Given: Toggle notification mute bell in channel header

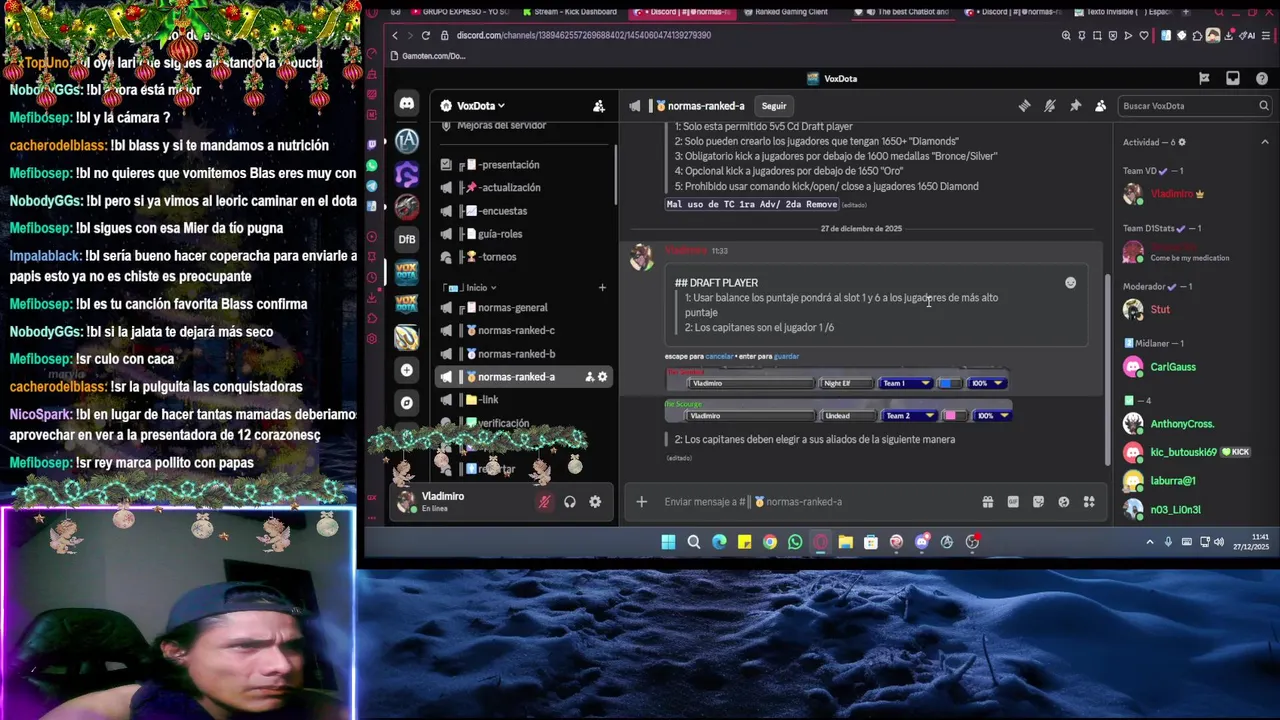Looking at the screenshot, I should (1049, 106).
